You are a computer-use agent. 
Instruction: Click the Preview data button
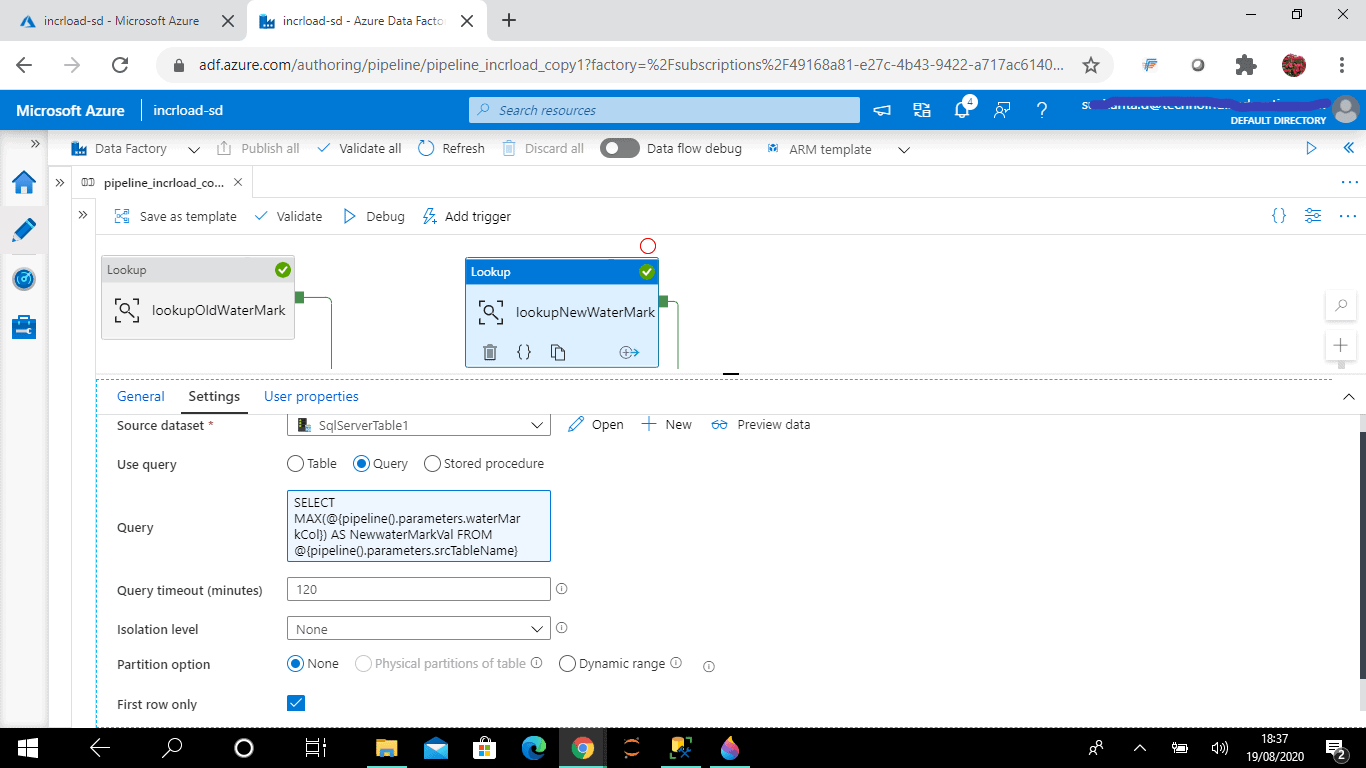click(761, 424)
